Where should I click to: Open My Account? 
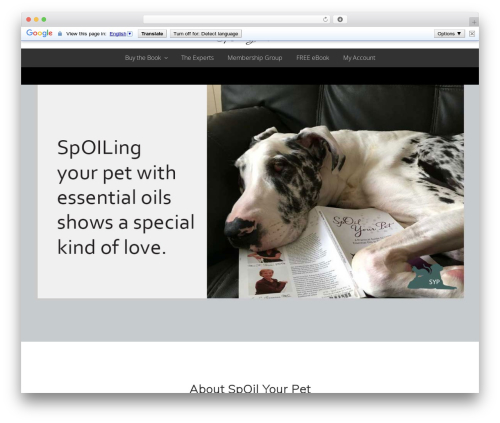coord(359,58)
